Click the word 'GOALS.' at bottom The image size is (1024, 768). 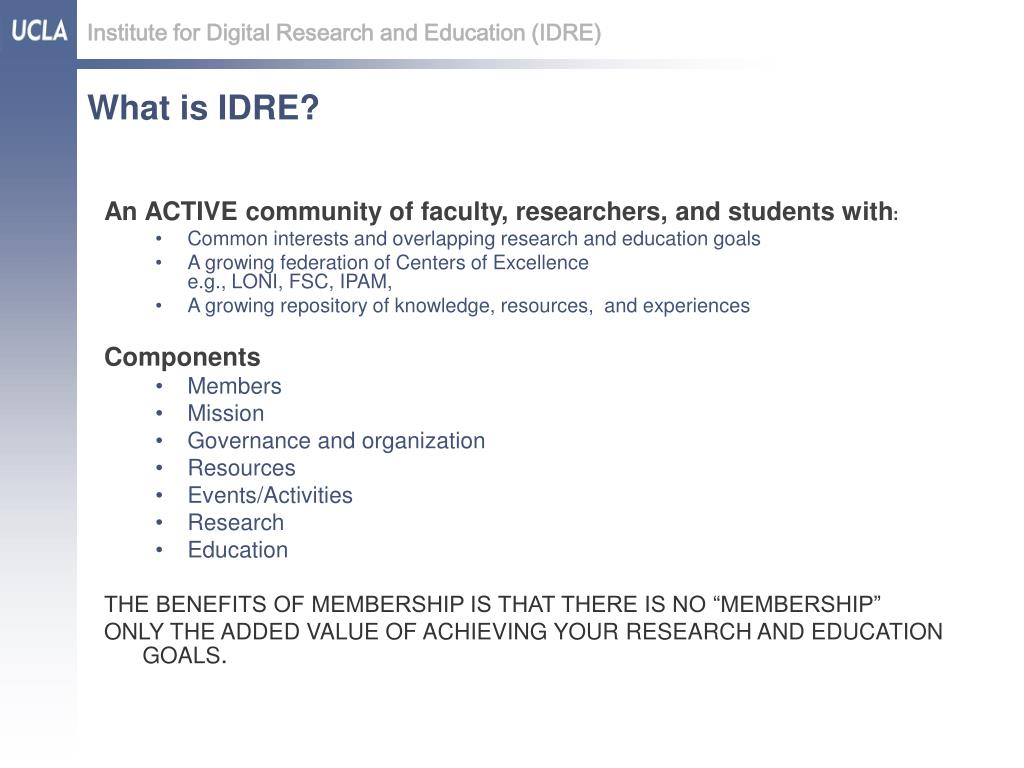tap(184, 656)
